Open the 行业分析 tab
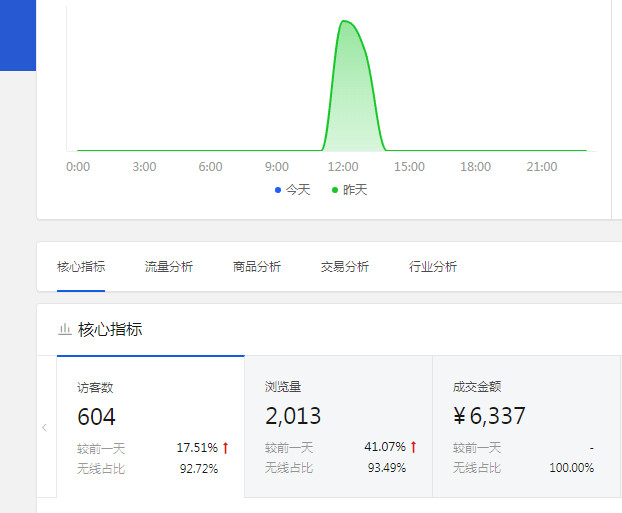 coord(433,267)
